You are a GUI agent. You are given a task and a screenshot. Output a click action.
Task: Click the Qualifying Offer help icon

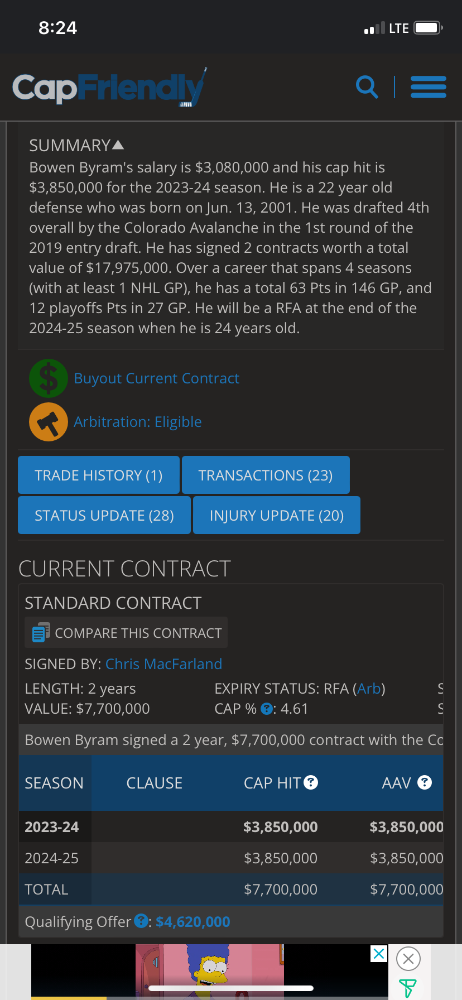pos(142,922)
